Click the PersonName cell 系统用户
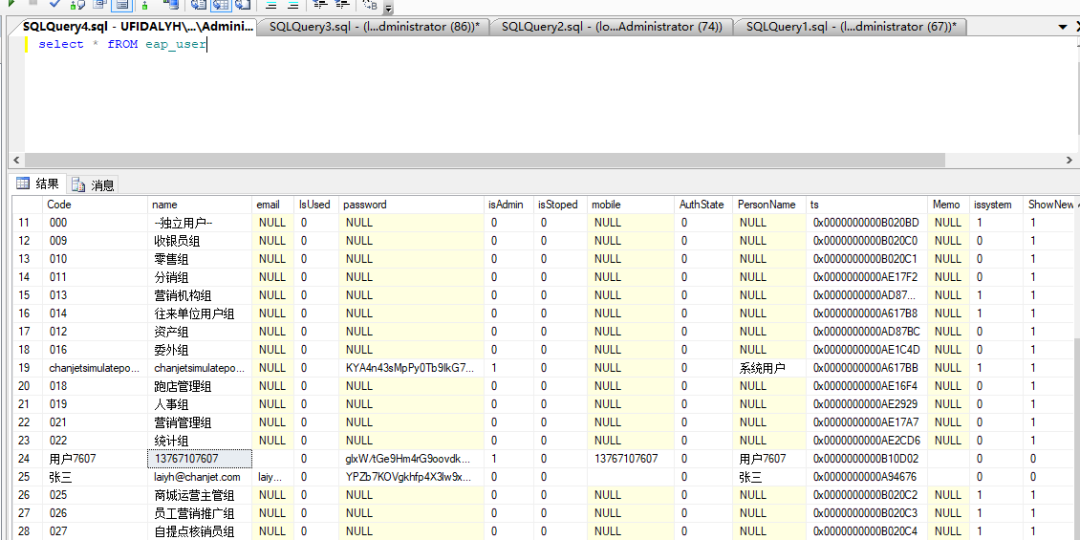1080x540 pixels. pyautogui.click(x=769, y=368)
